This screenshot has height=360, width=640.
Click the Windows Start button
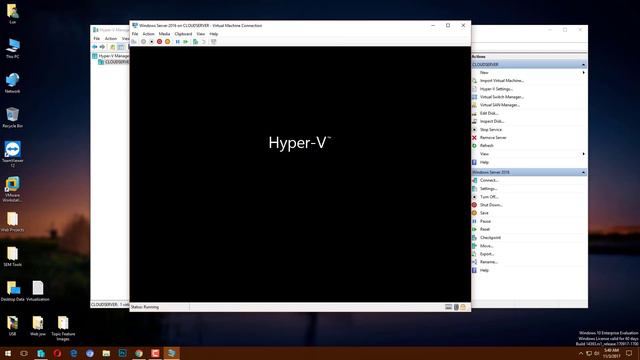pyautogui.click(x=8, y=353)
